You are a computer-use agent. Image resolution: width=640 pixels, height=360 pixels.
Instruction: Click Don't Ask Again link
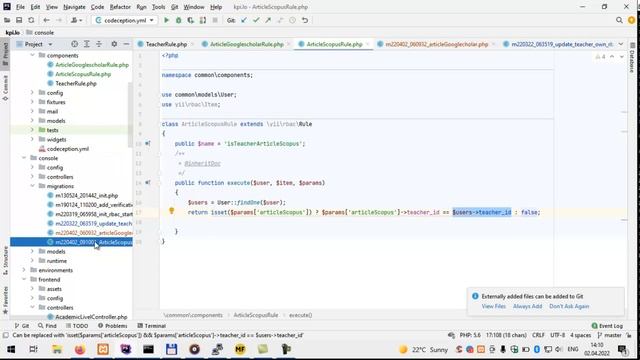click(x=569, y=306)
